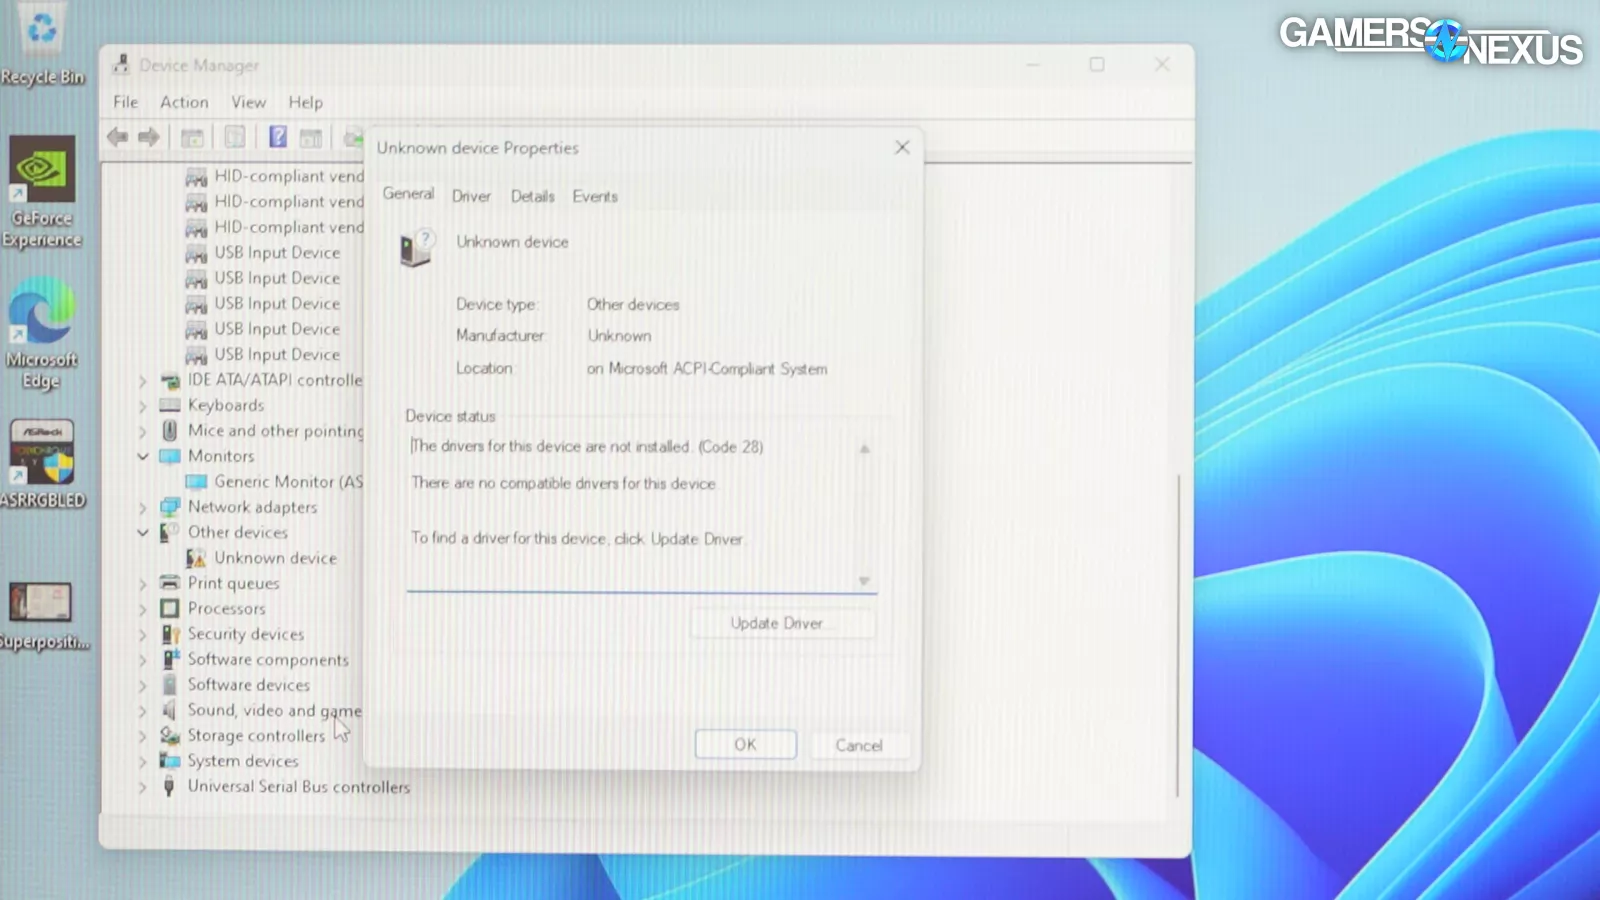Click Cancel in Properties dialog
The width and height of the screenshot is (1600, 900).
(x=858, y=745)
